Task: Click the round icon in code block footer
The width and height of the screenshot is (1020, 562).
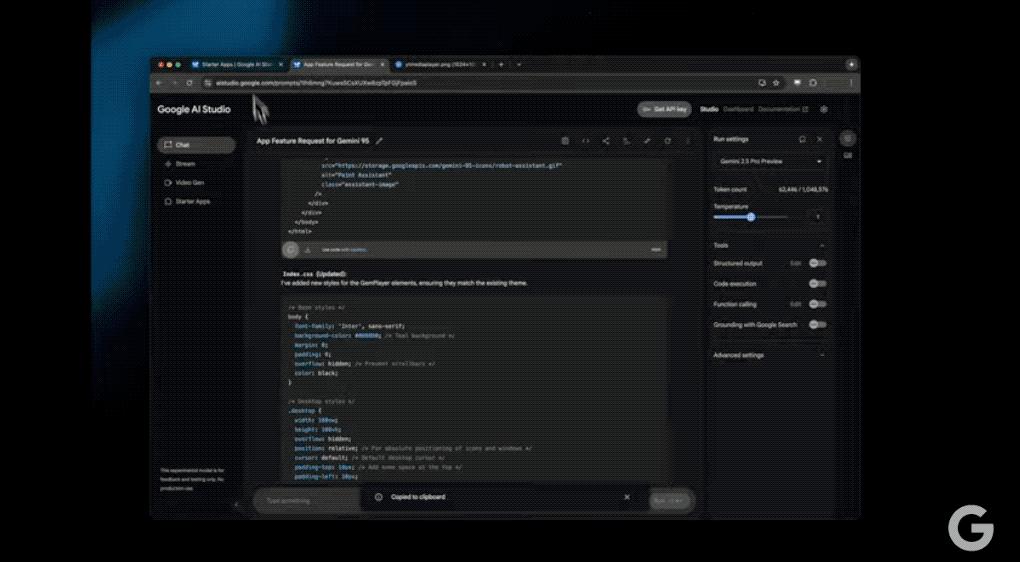Action: tap(291, 249)
